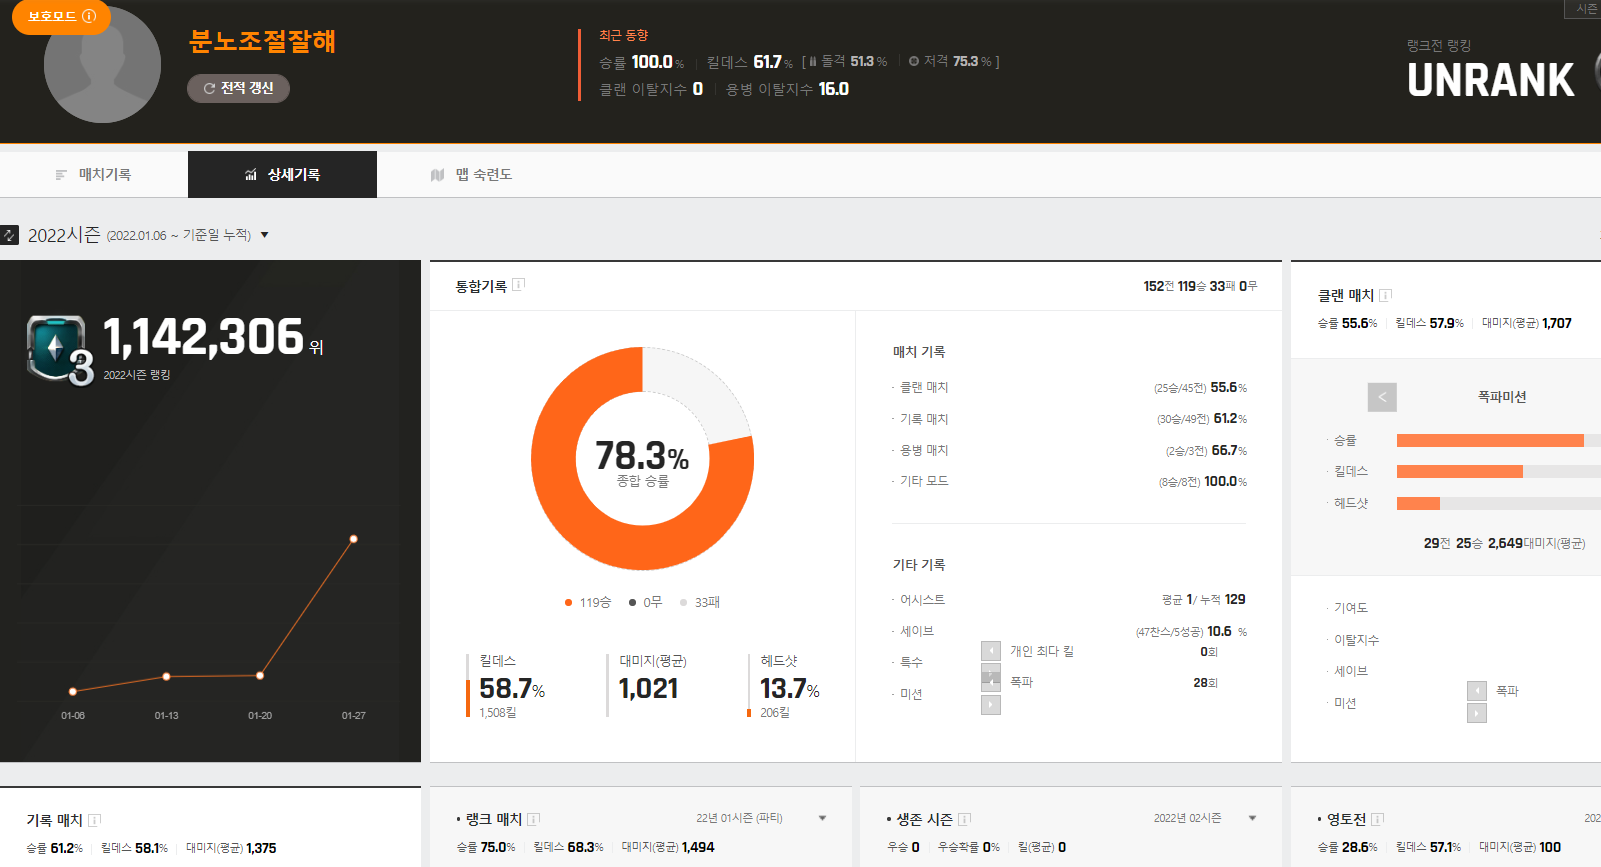The height and width of the screenshot is (867, 1601).
Task: Open the 22년 01시즌 (파티) dropdown
Action: (x=822, y=818)
